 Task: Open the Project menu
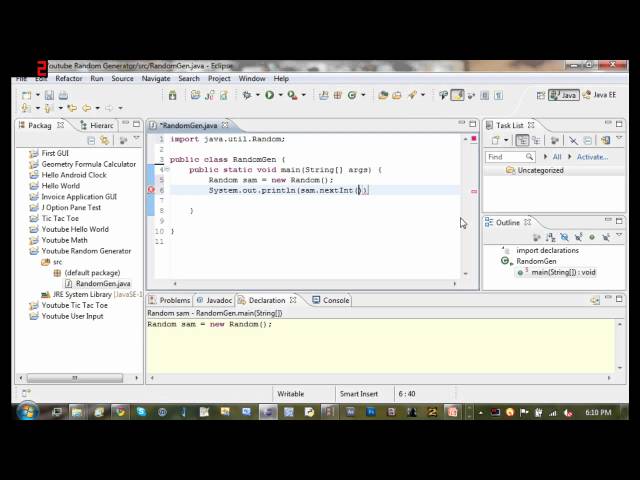(x=219, y=78)
